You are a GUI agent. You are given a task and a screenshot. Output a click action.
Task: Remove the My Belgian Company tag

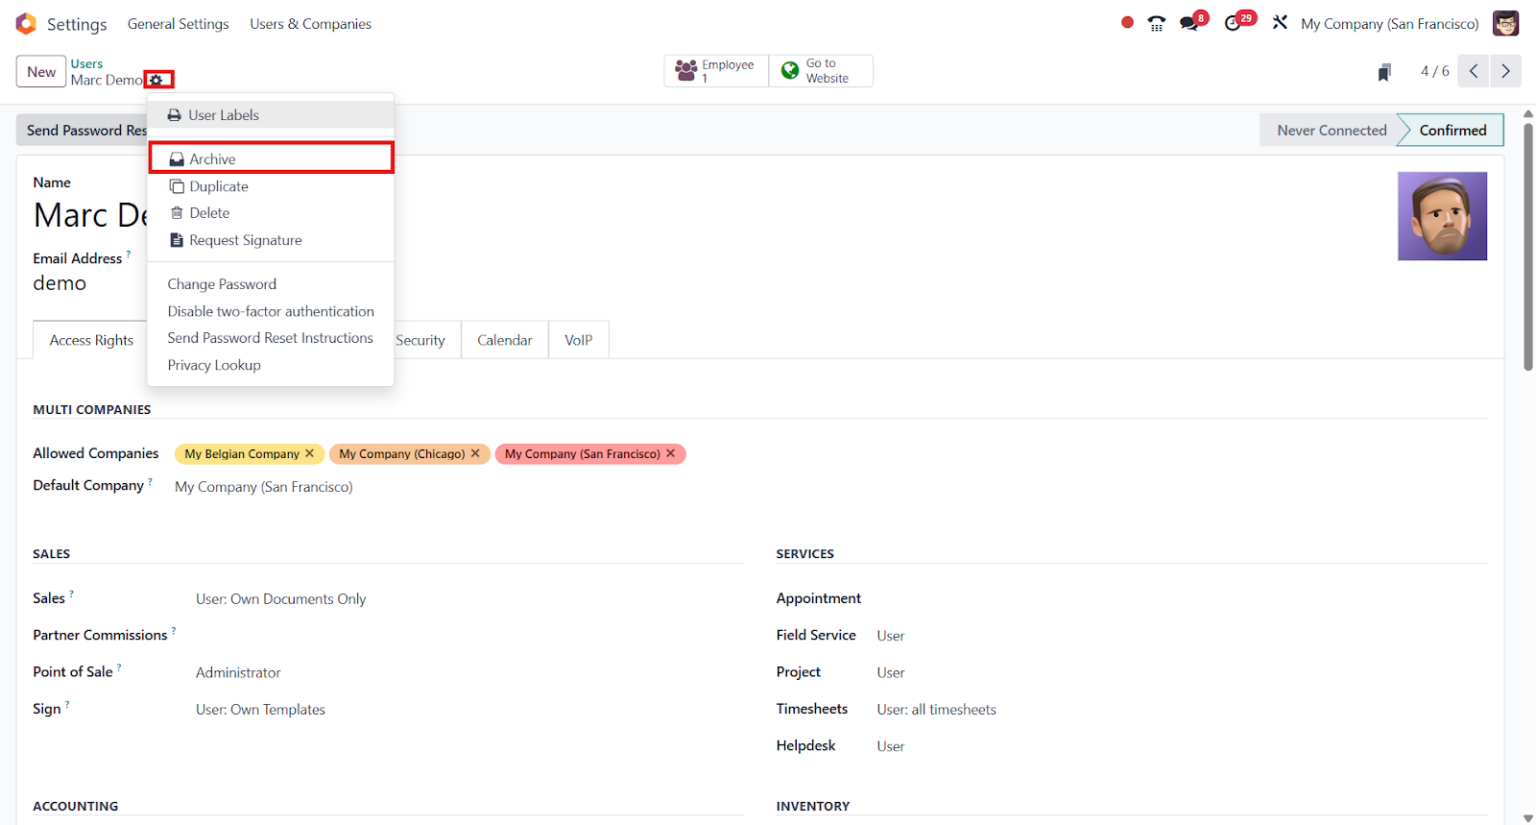pos(311,453)
